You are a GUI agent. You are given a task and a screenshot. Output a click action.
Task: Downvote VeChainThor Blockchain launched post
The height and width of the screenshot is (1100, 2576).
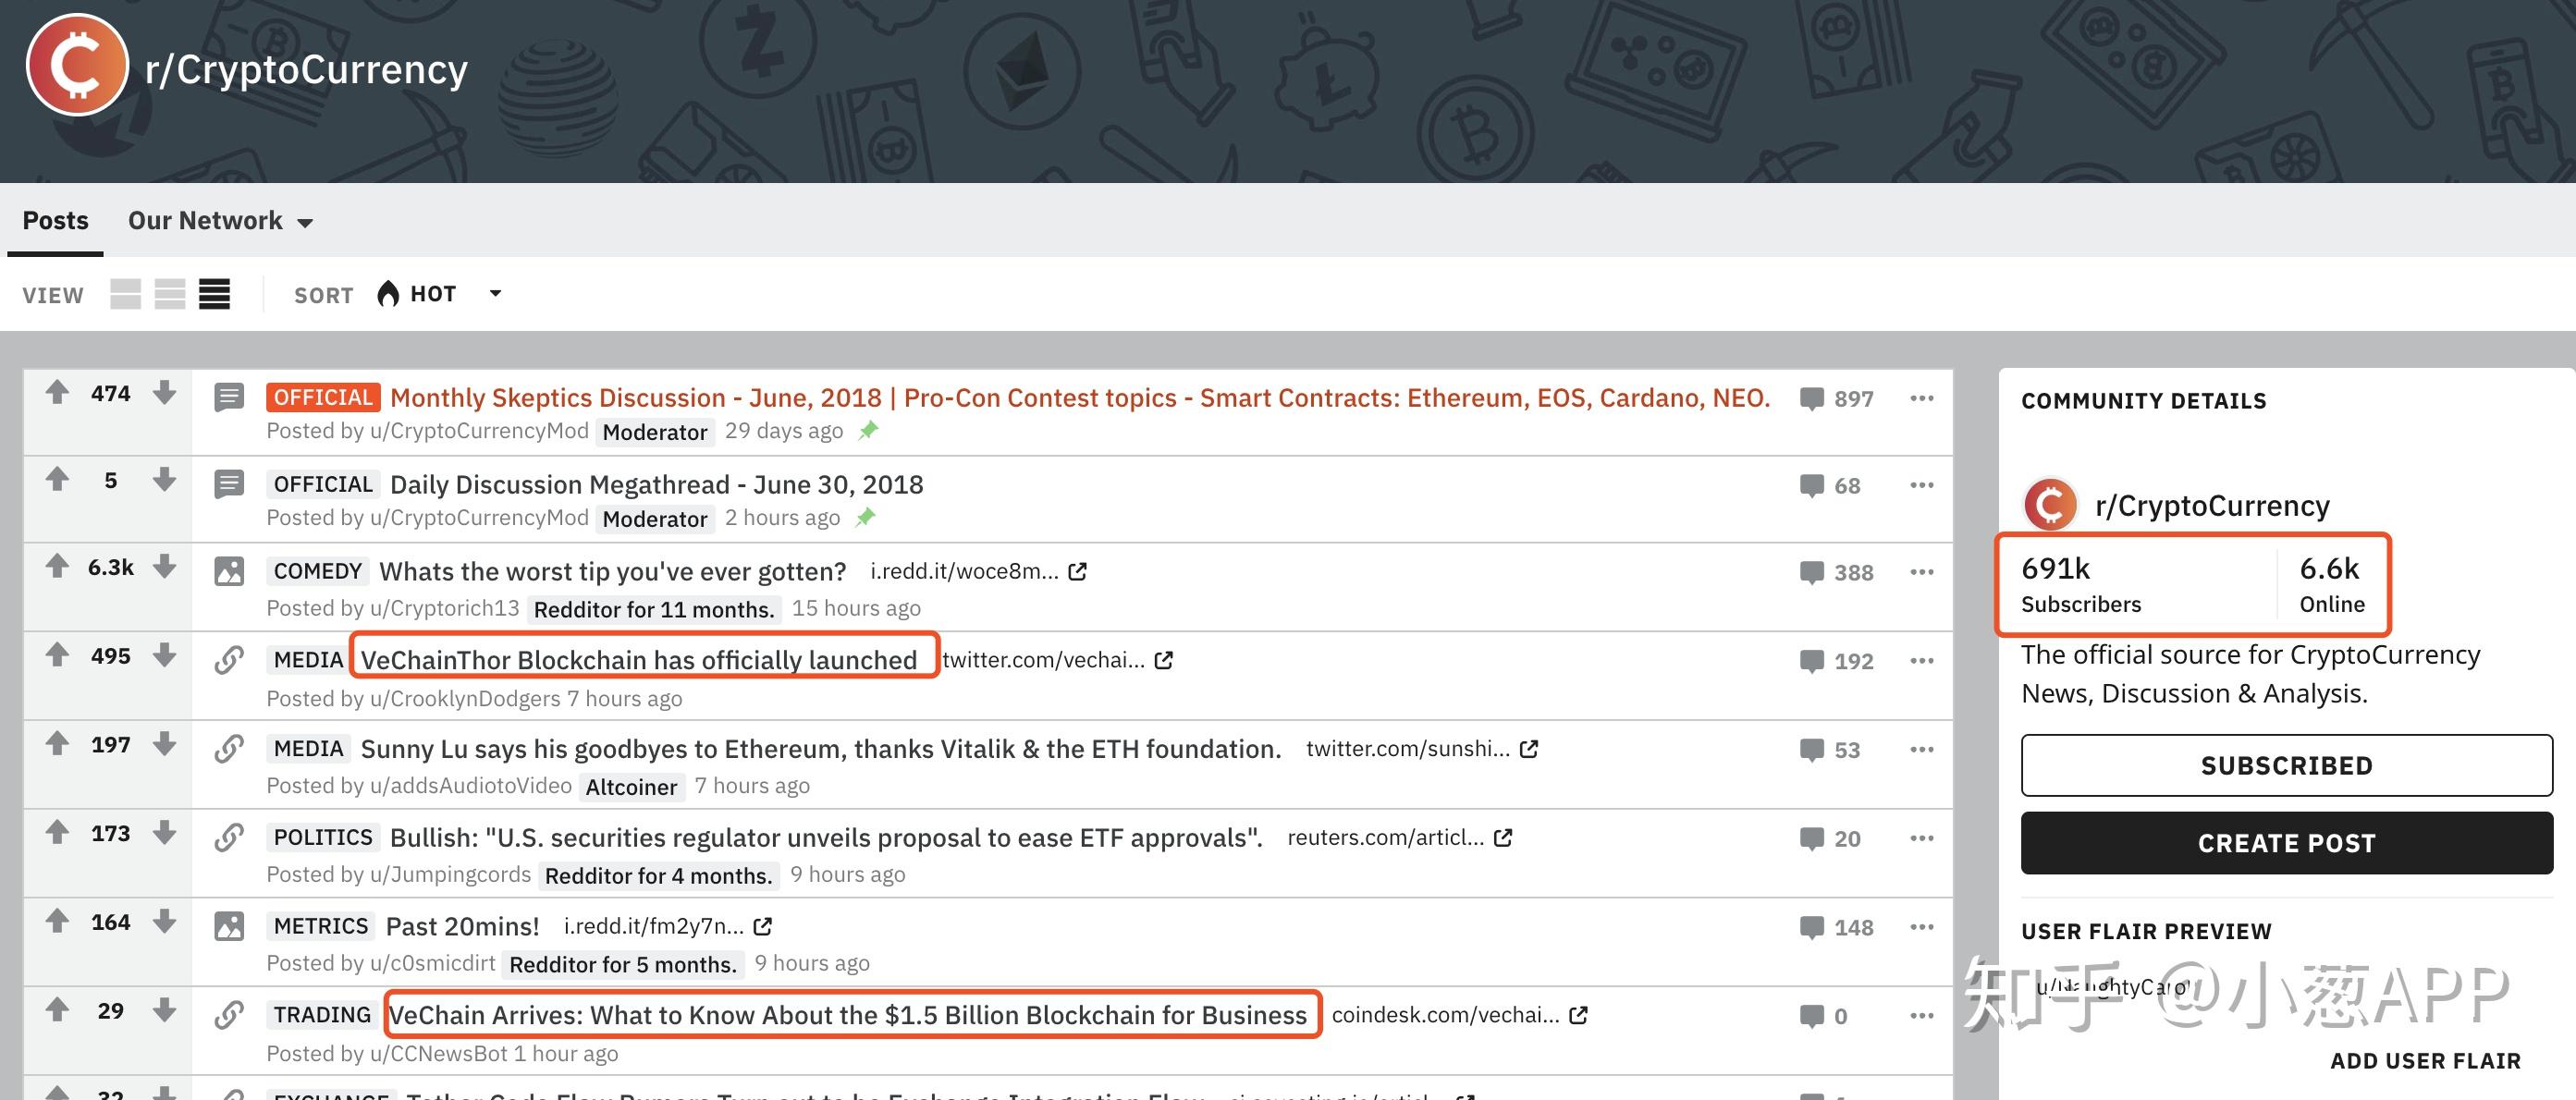pyautogui.click(x=165, y=655)
